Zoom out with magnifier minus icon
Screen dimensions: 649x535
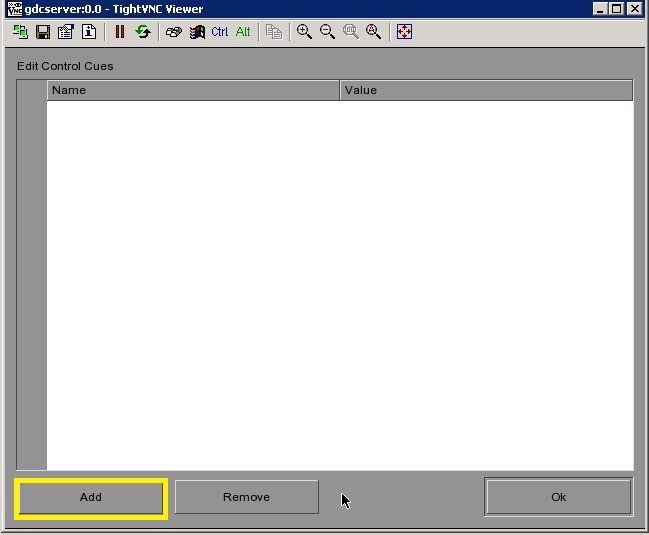(x=327, y=32)
